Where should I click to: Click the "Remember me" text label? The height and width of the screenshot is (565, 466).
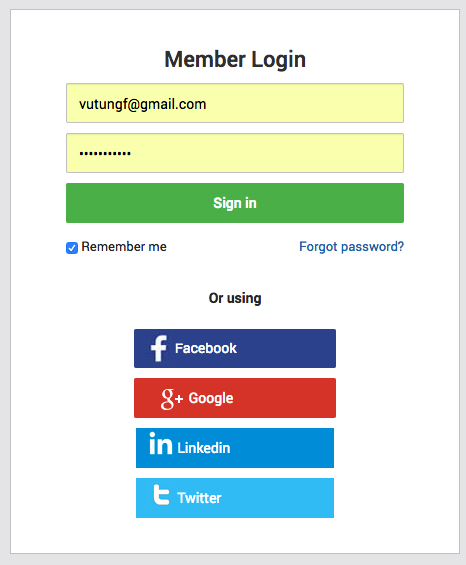click(x=124, y=247)
